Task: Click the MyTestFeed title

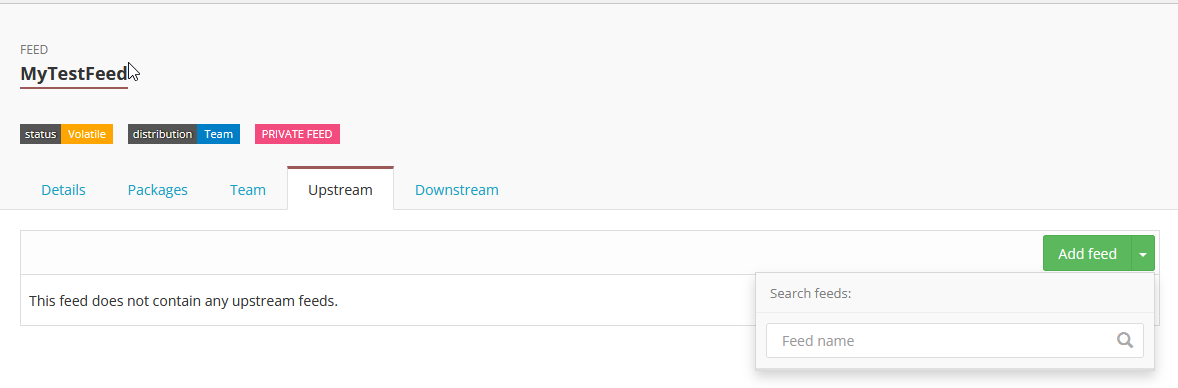Action: click(74, 74)
